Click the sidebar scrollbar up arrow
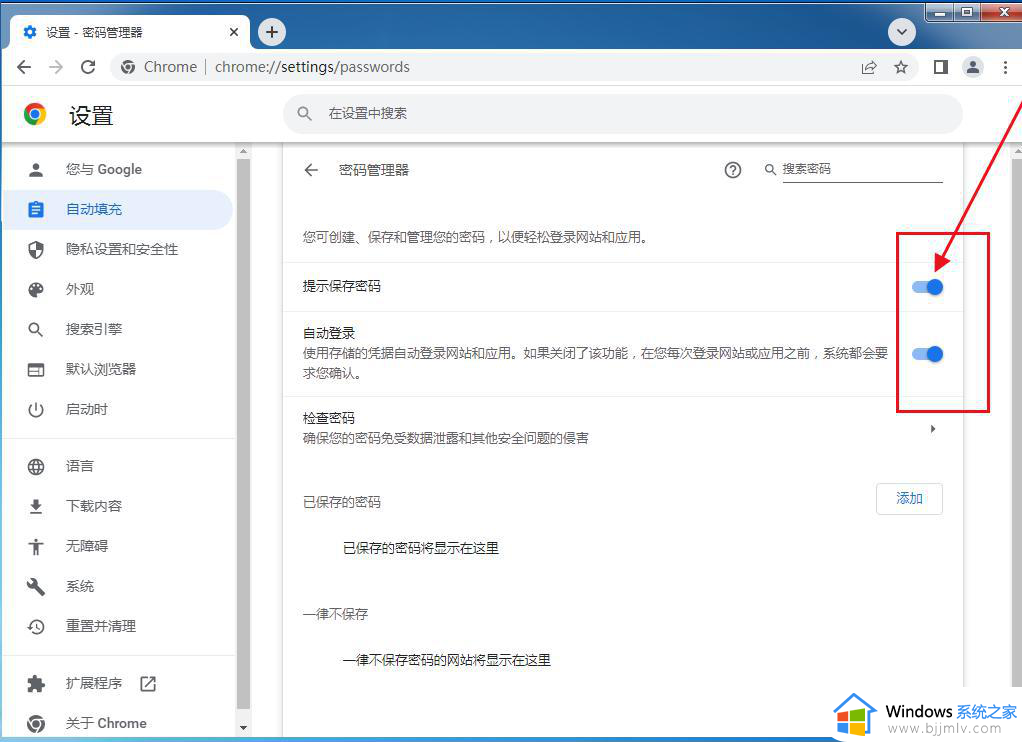 [243, 151]
